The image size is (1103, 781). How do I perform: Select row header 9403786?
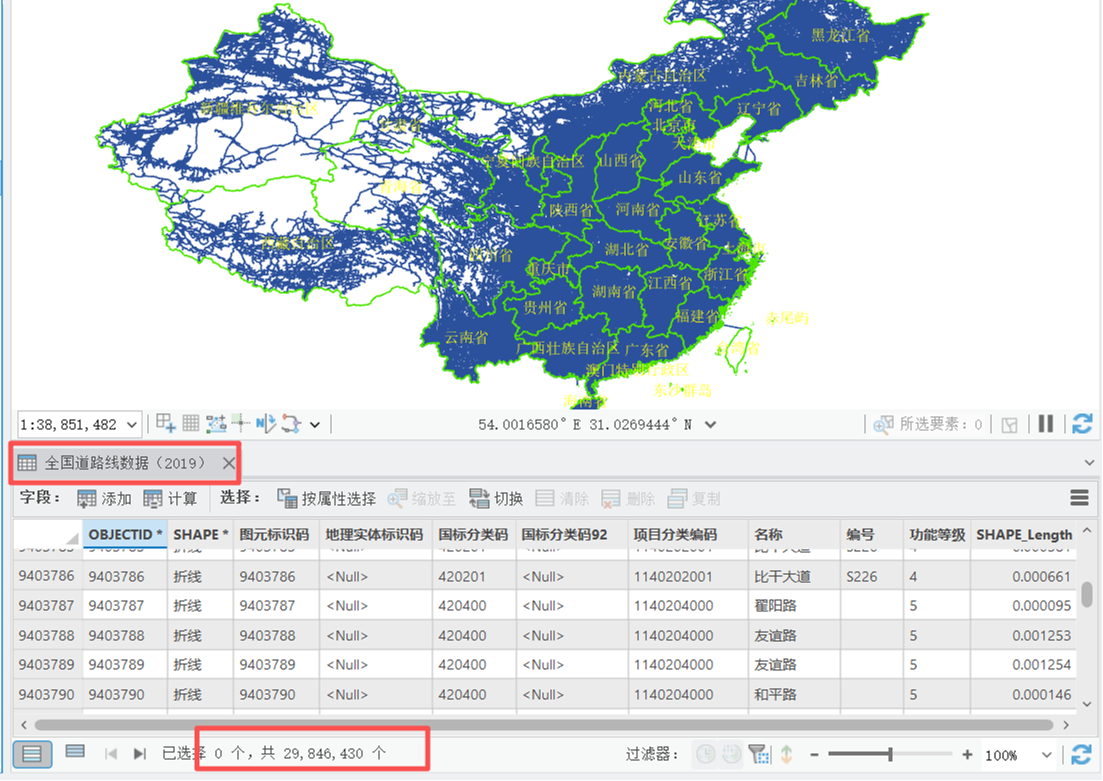click(x=46, y=576)
